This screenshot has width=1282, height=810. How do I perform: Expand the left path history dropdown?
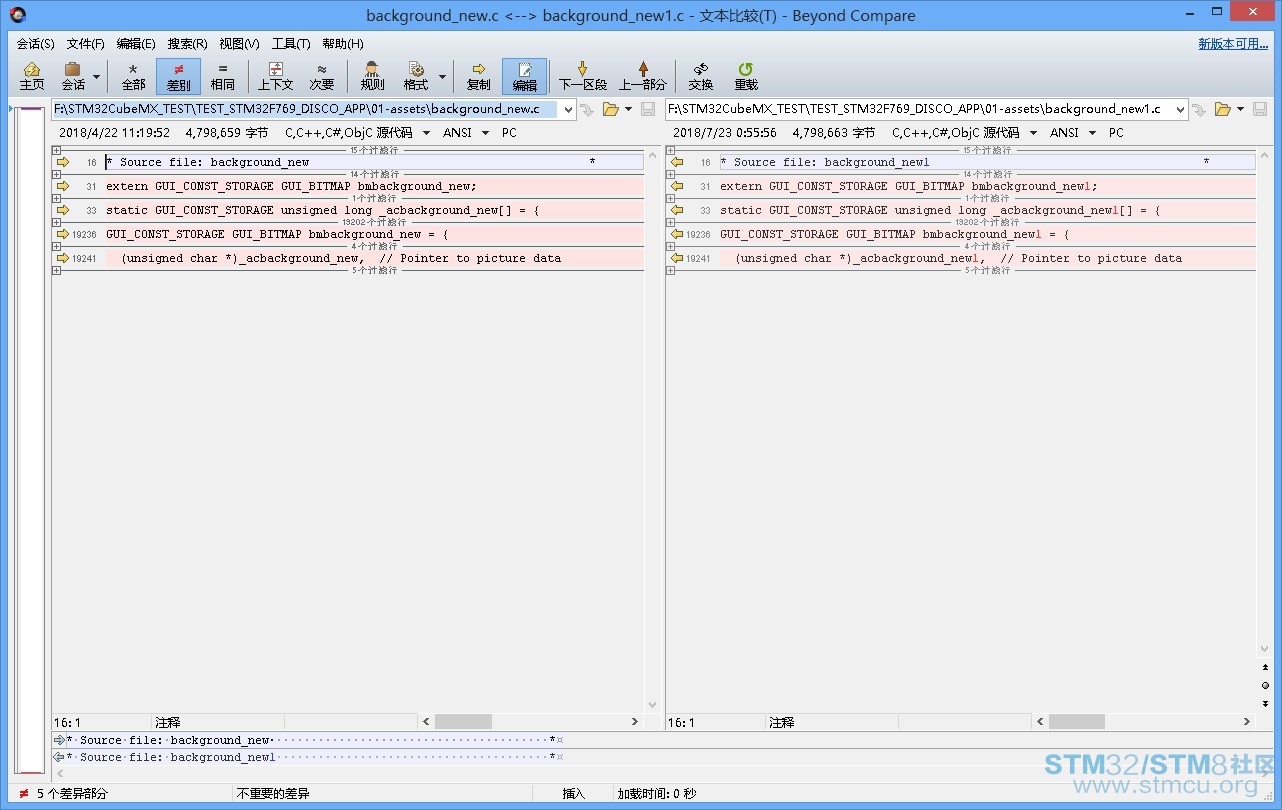[569, 109]
